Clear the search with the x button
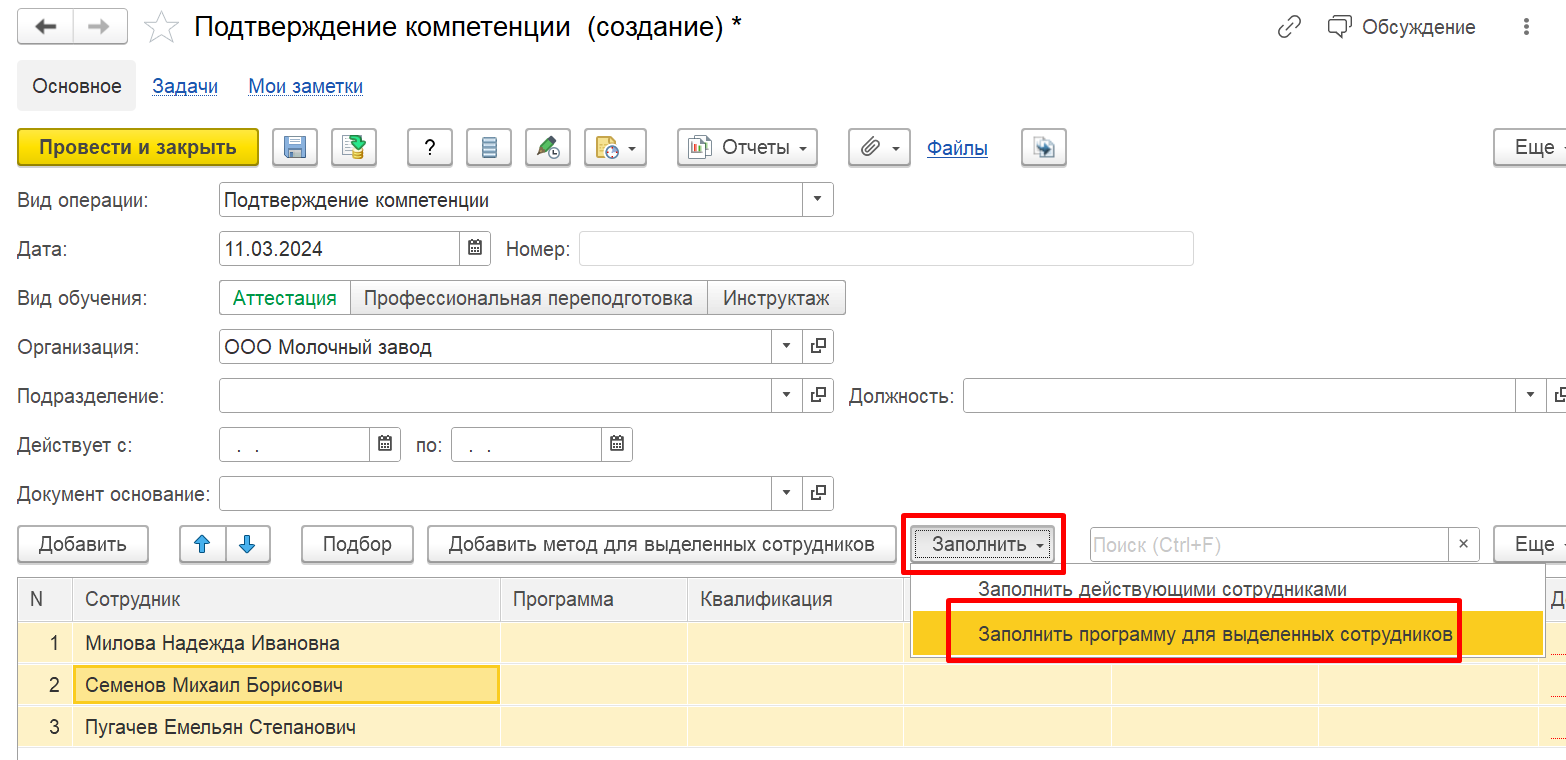This screenshot has height=760, width=1566. click(x=1463, y=545)
